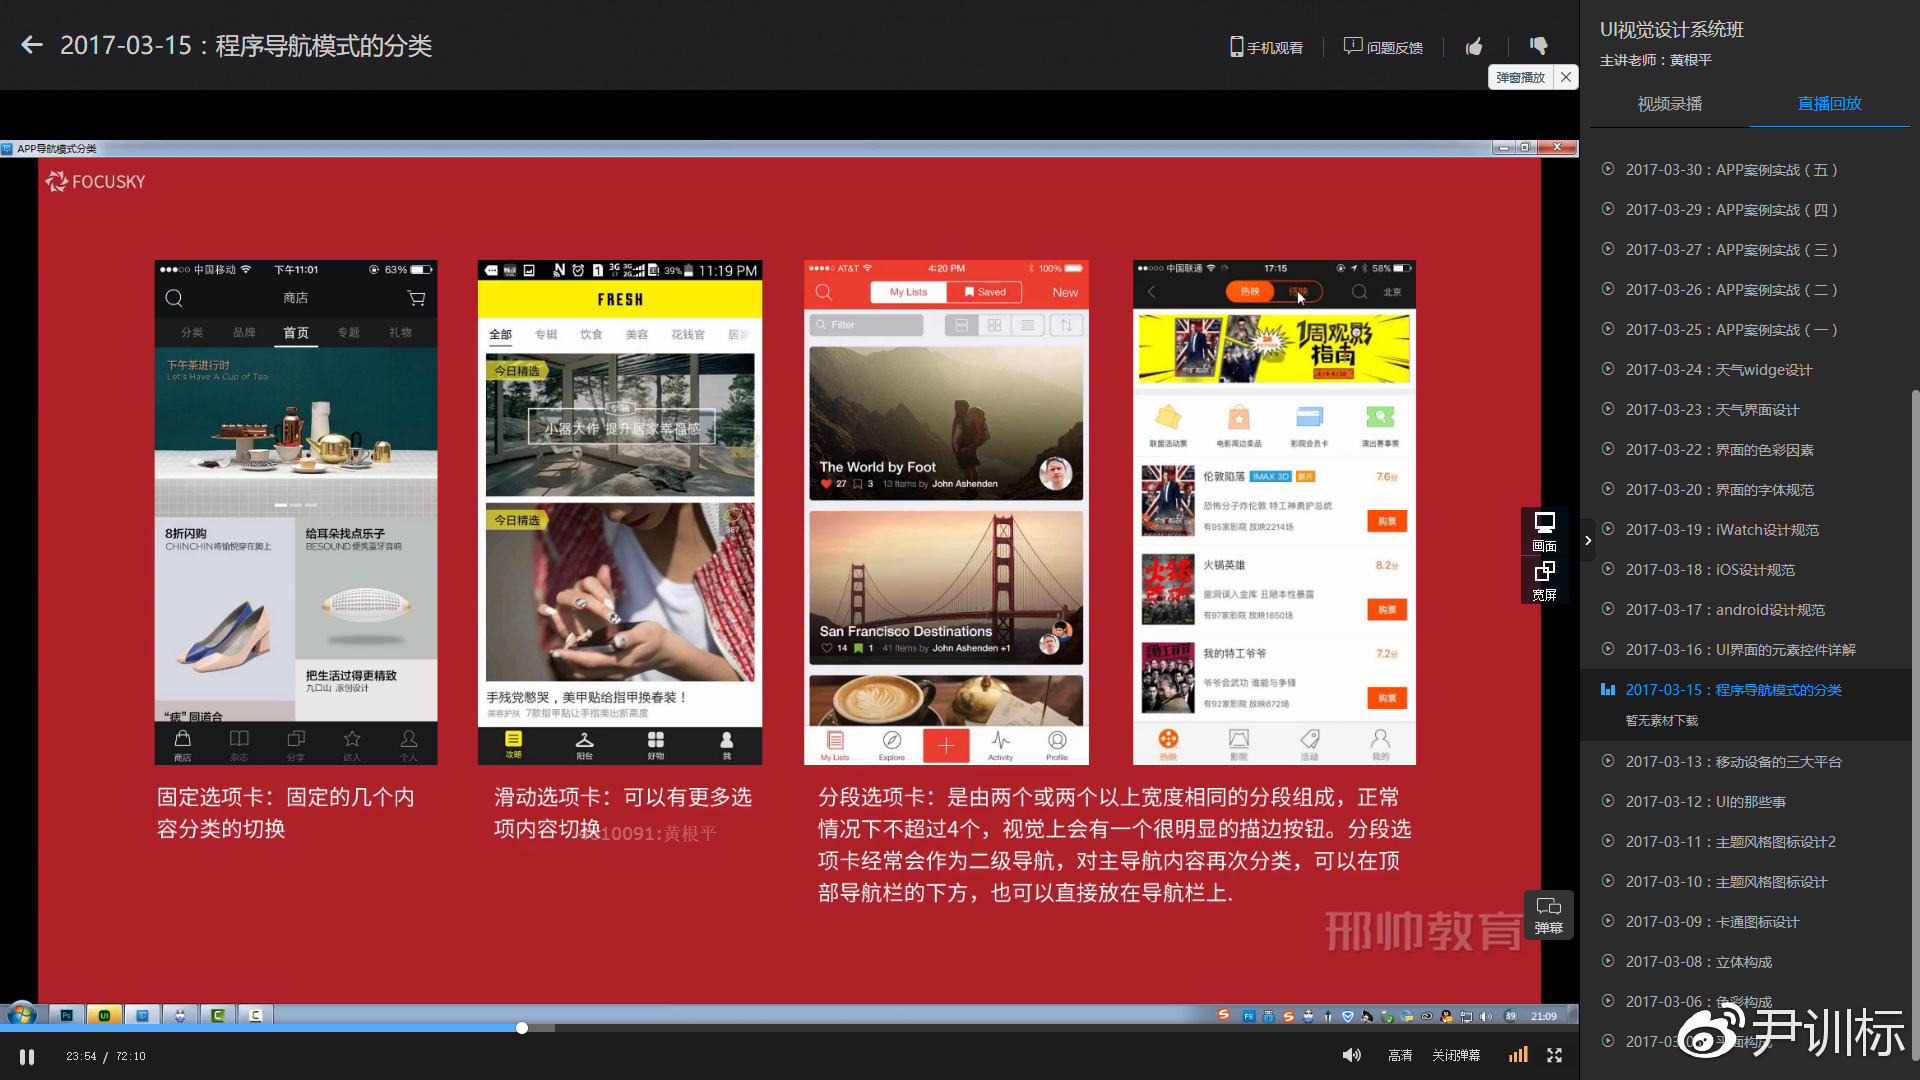This screenshot has height=1080, width=1920.
Task: Click play icon beside 2017-03-22 lesson
Action: pyautogui.click(x=1608, y=449)
